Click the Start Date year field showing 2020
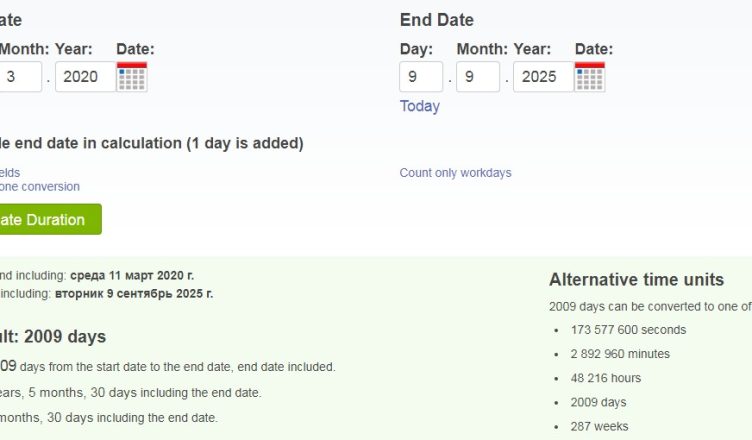 coord(84,77)
